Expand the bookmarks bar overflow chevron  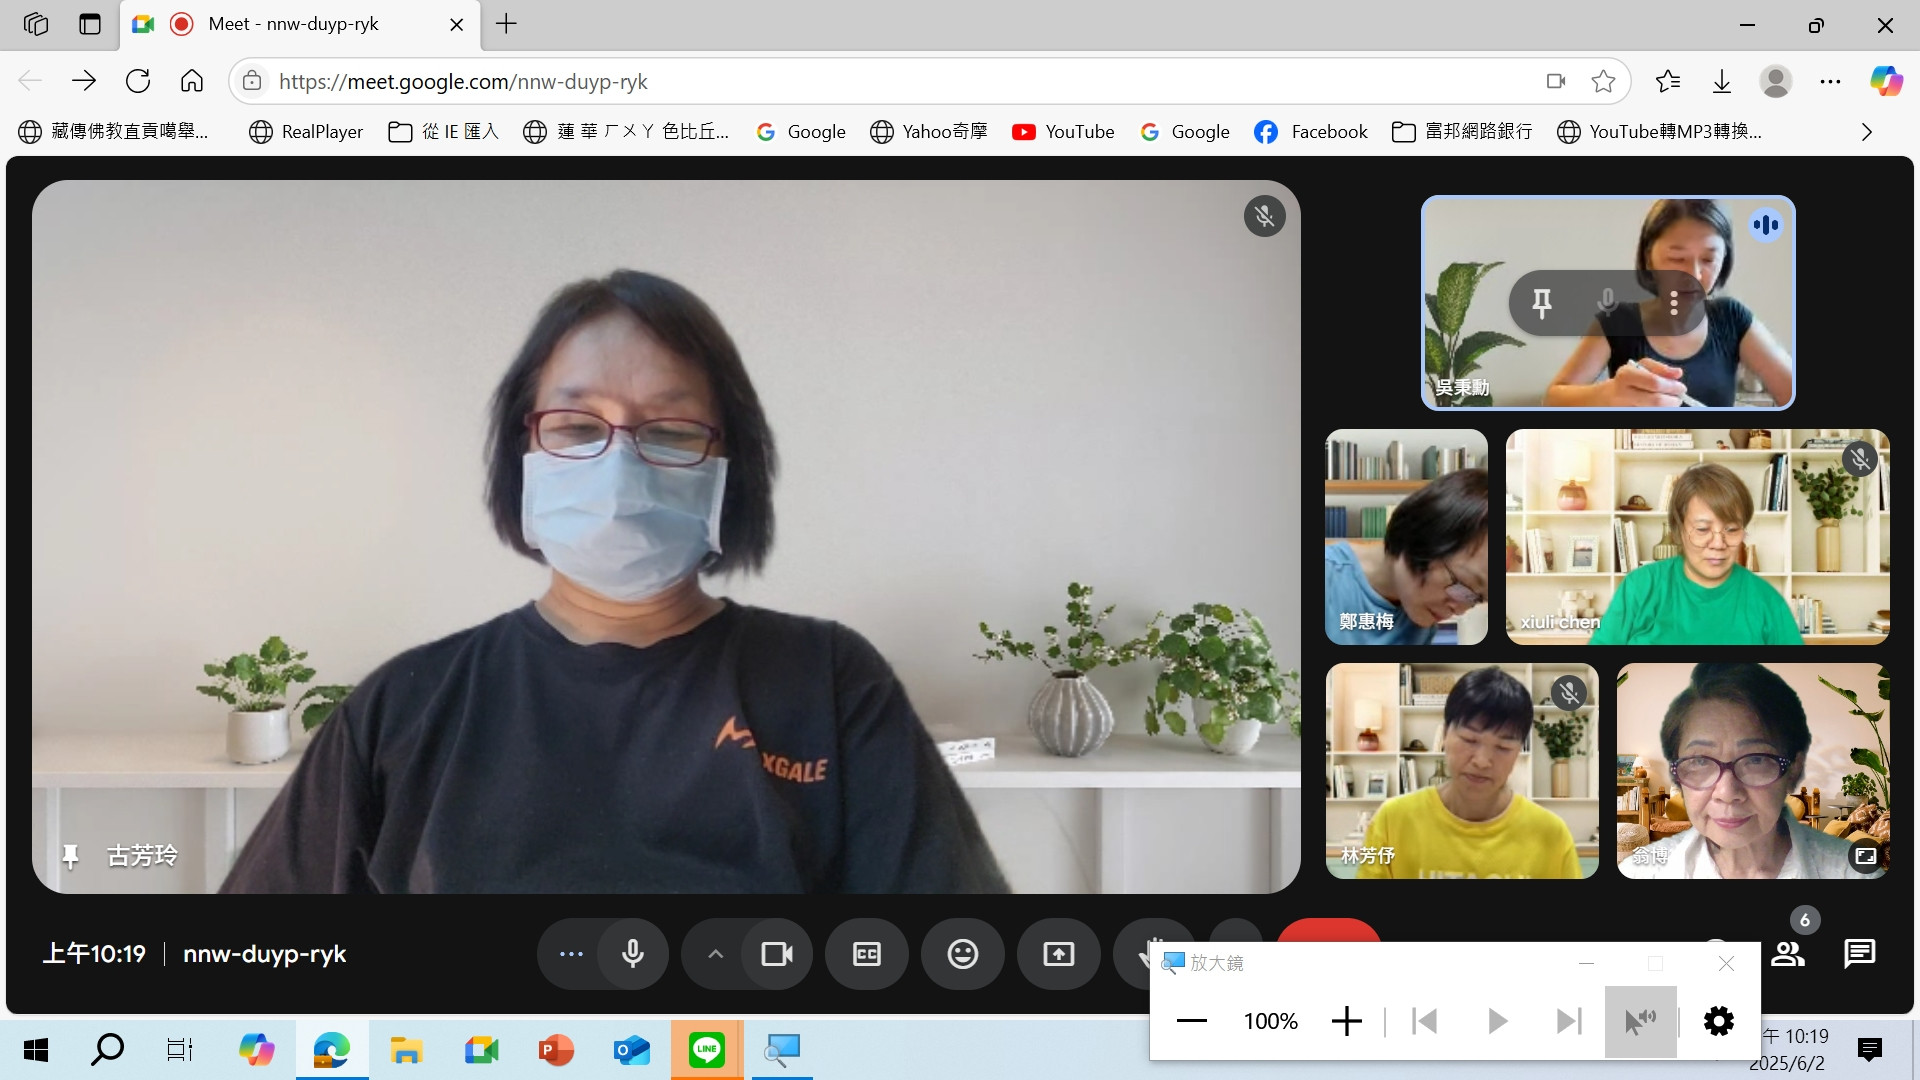(x=1866, y=132)
